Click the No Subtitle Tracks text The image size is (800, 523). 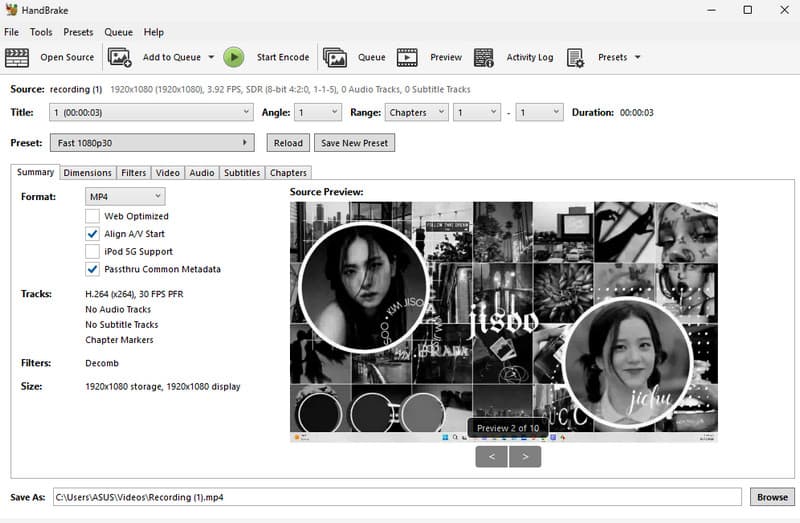click(121, 325)
